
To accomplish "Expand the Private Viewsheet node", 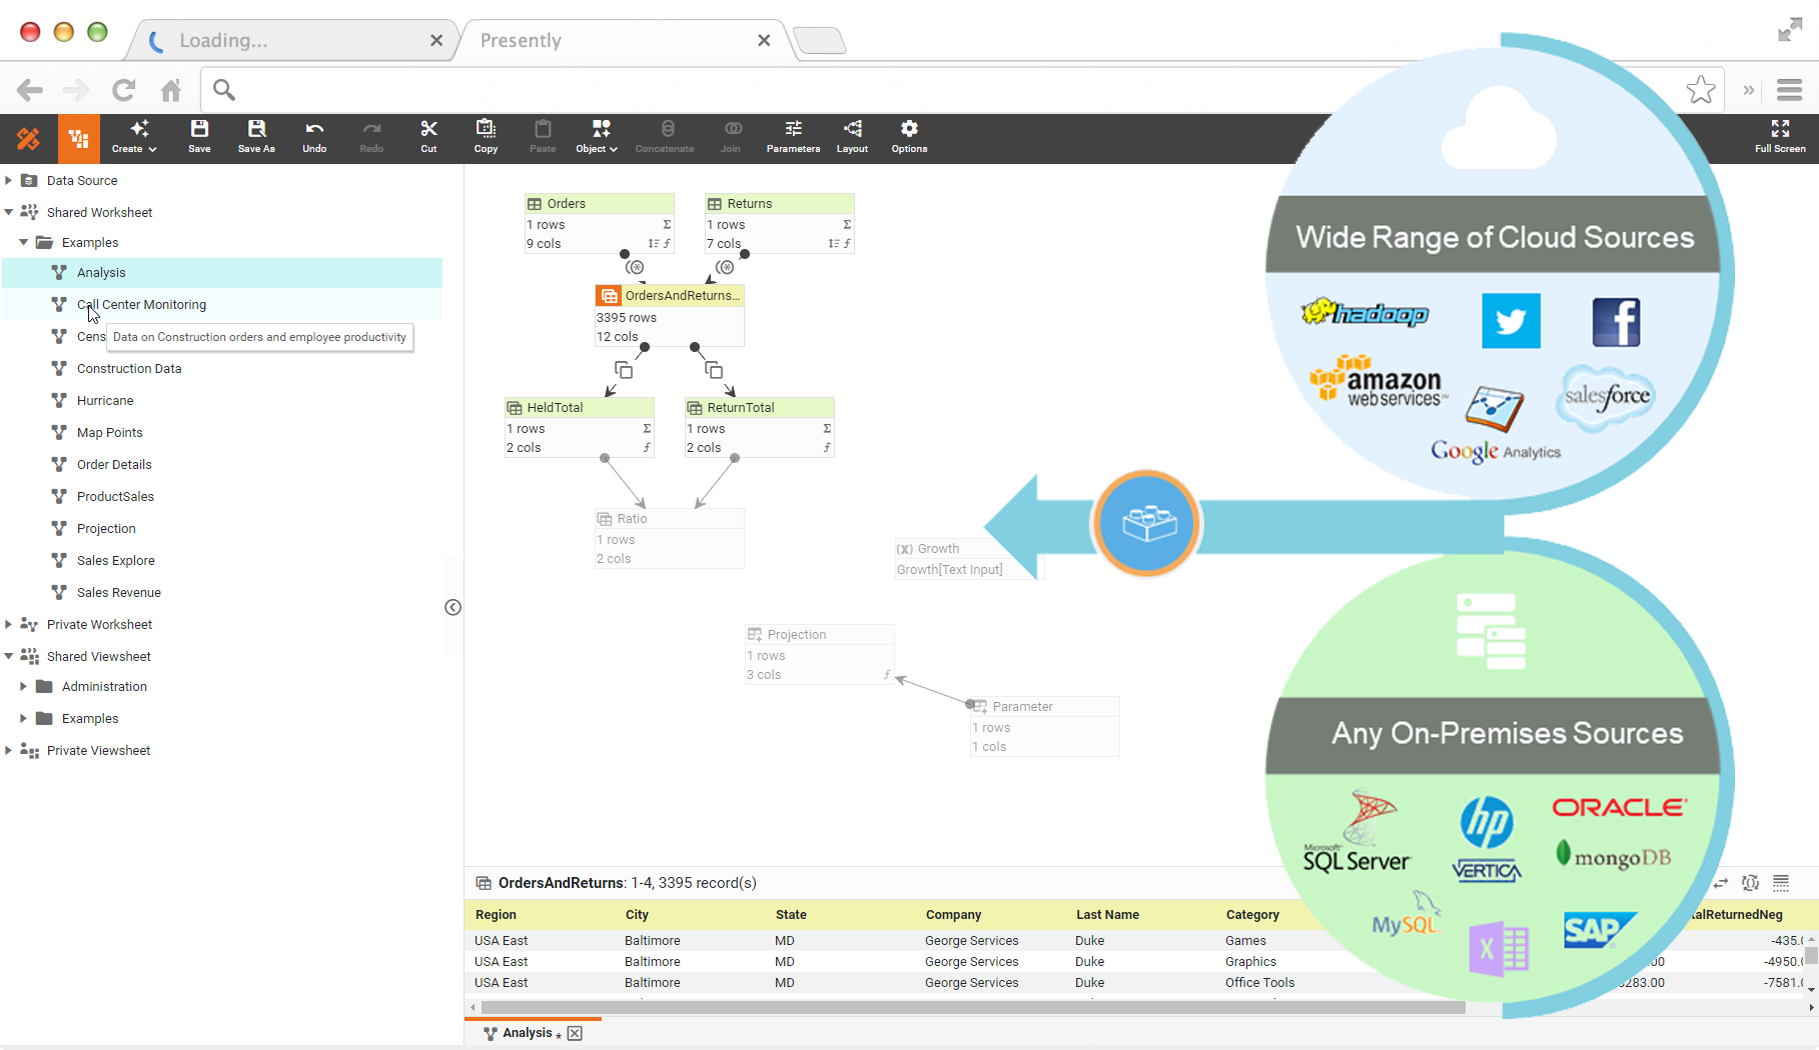I will point(9,750).
